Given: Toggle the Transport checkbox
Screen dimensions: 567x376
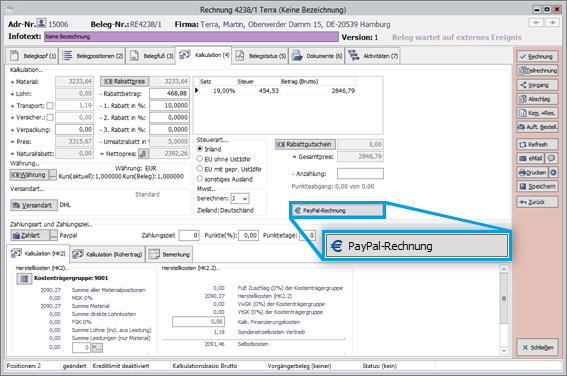Looking at the screenshot, I should (x=50, y=106).
